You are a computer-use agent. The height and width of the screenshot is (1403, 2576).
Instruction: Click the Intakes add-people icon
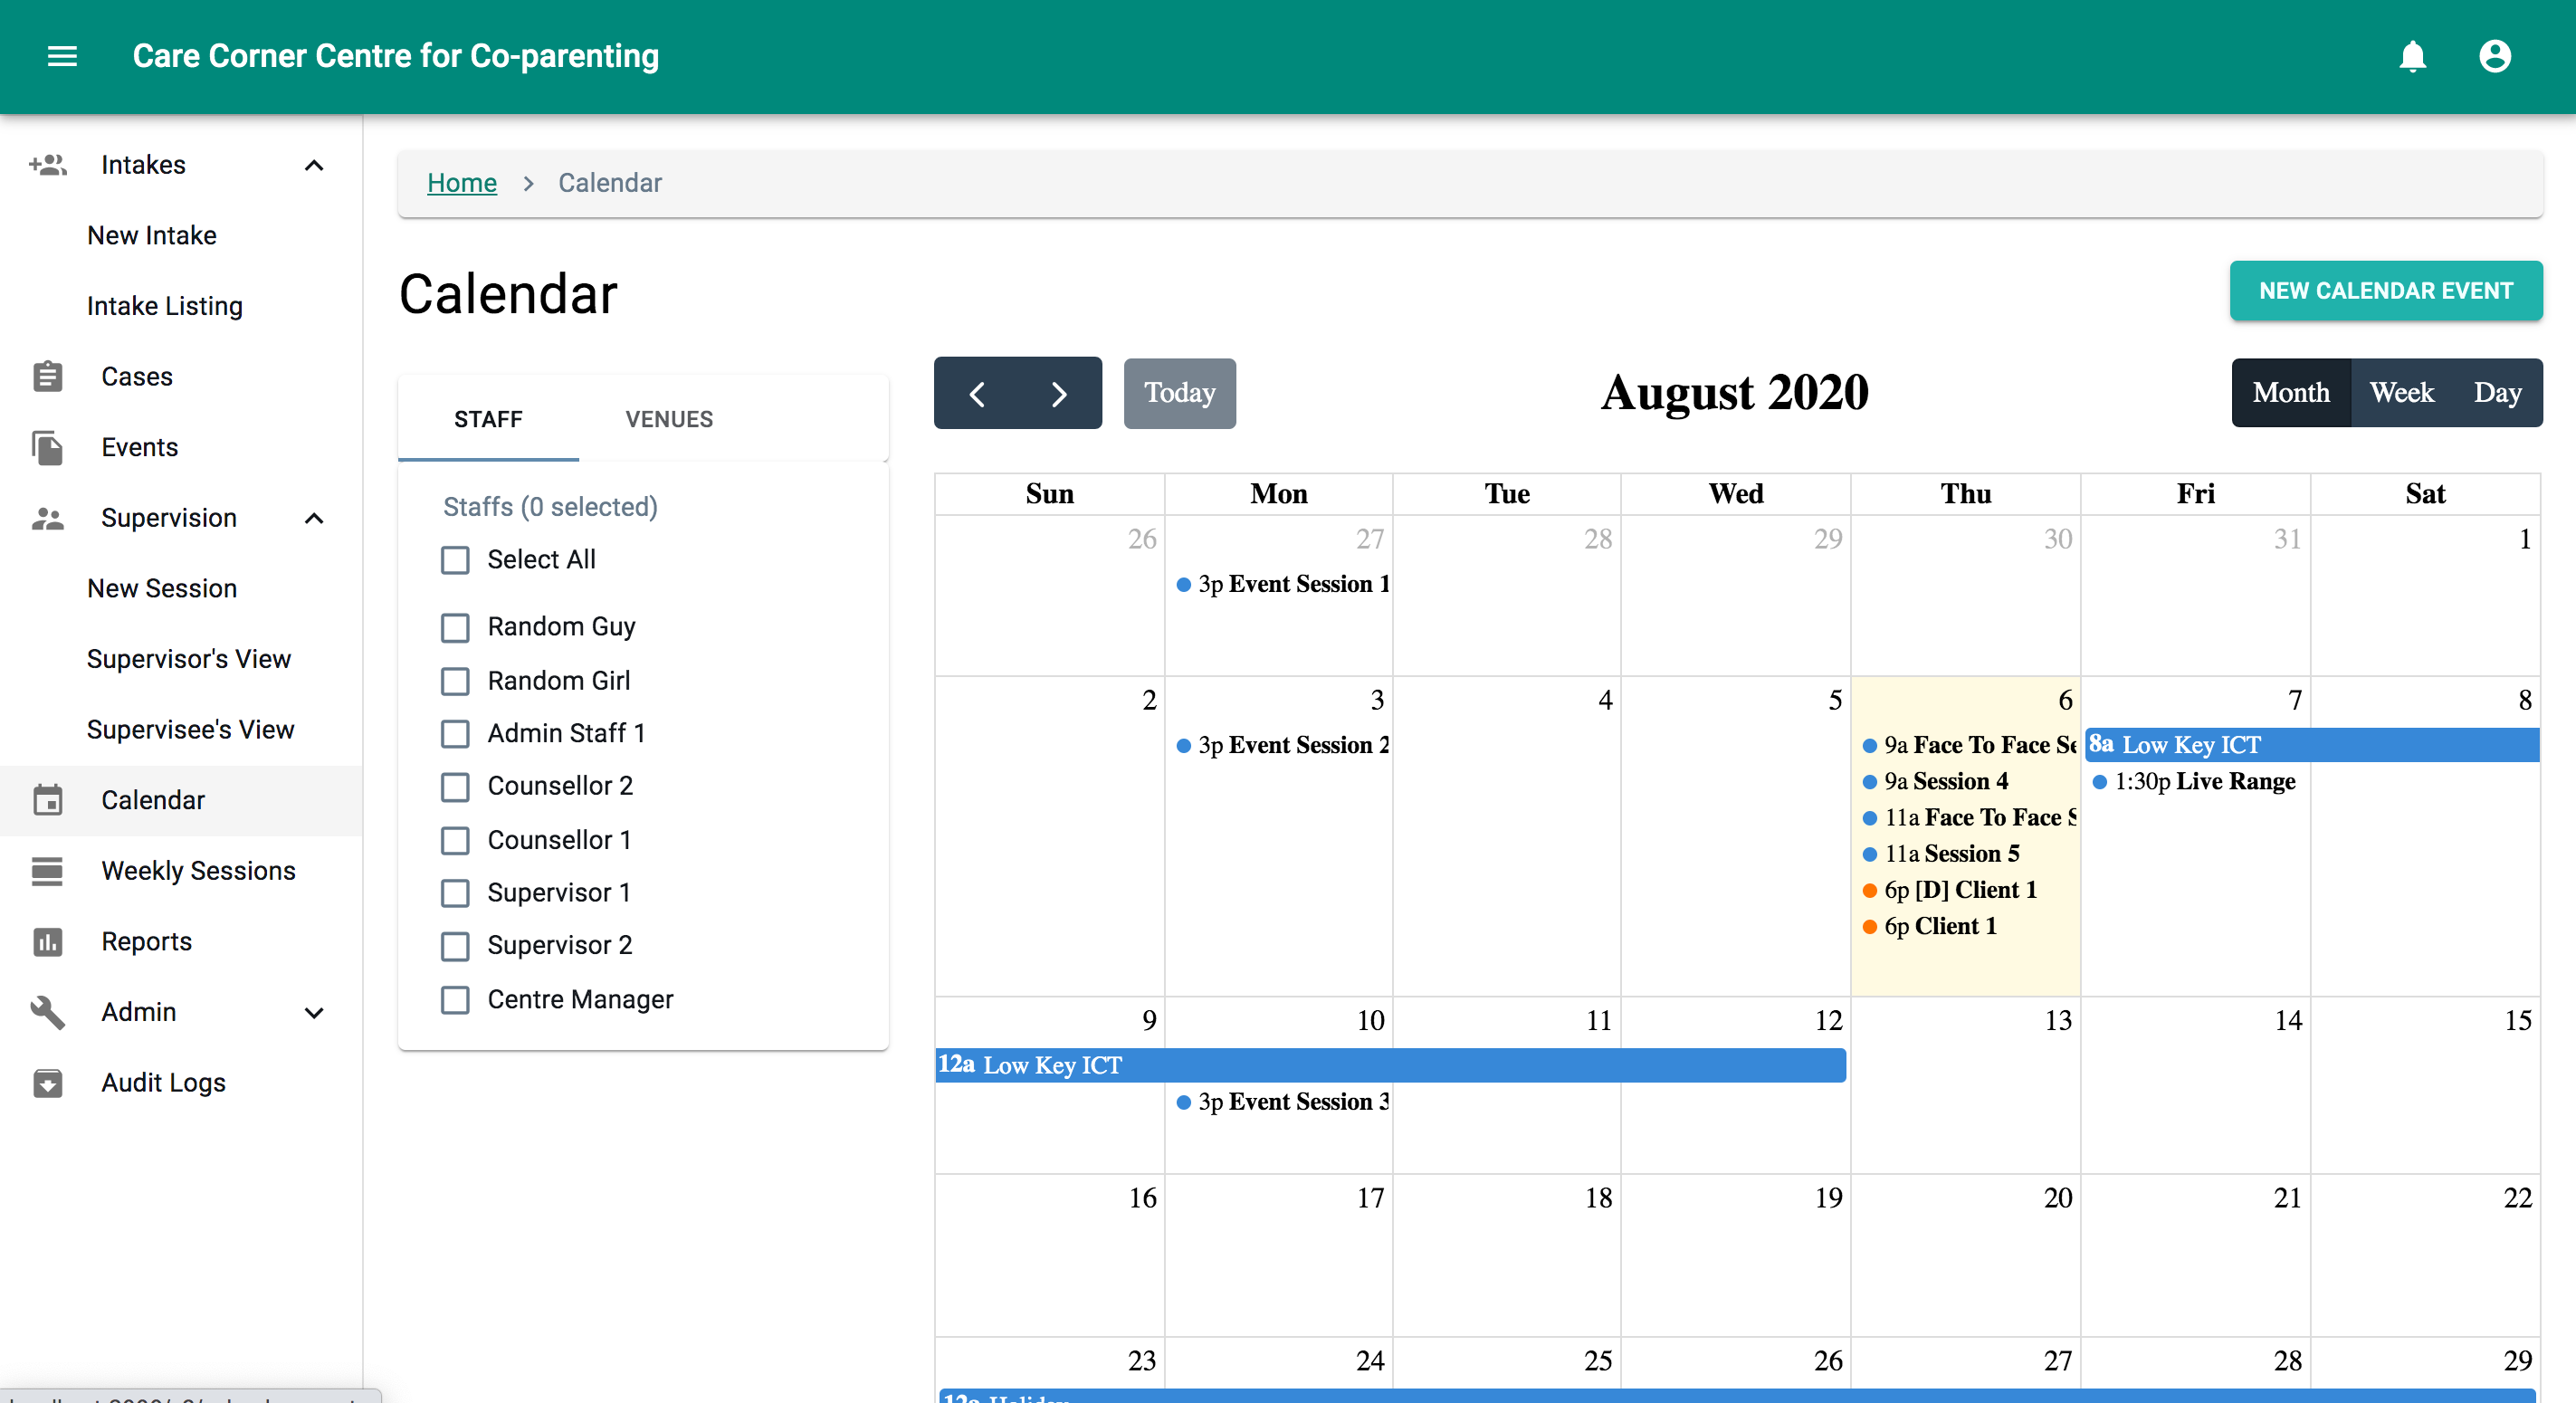point(48,165)
